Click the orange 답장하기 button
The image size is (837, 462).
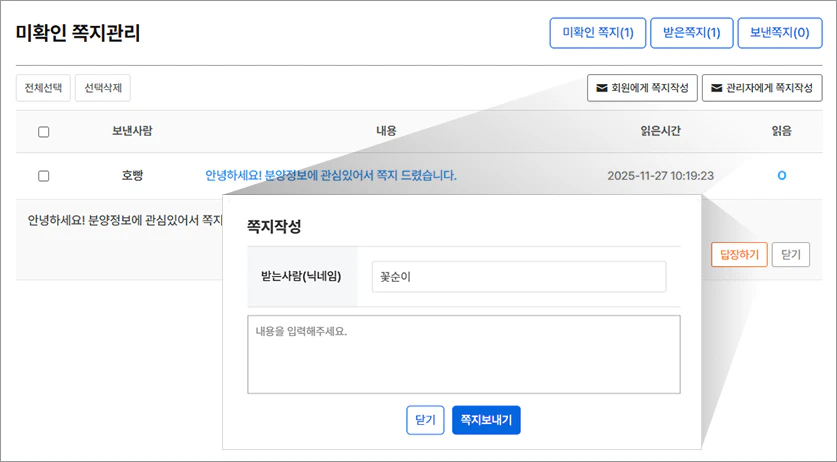coord(739,254)
